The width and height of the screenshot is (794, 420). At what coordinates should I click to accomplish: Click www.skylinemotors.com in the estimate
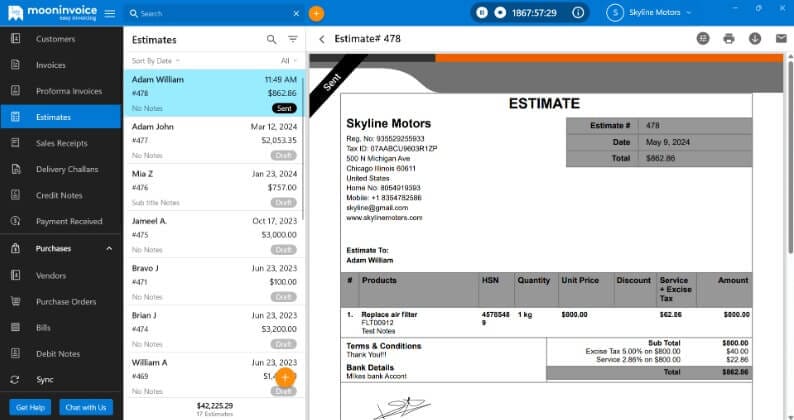pyautogui.click(x=384, y=217)
